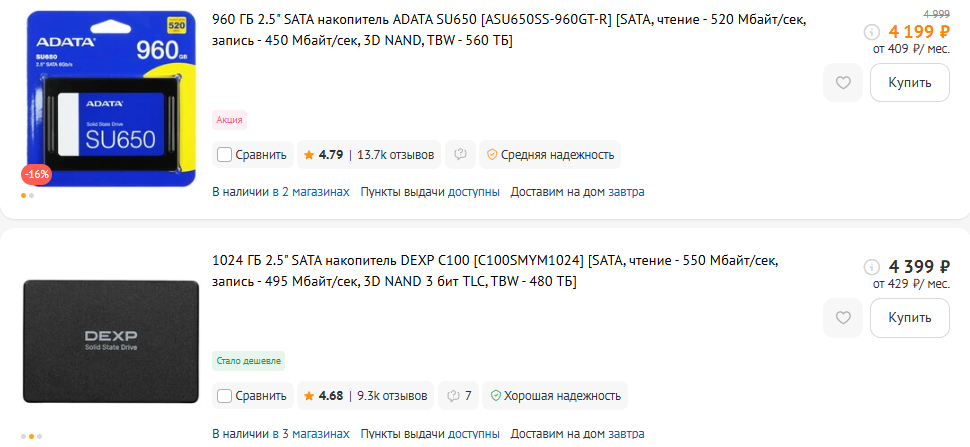970x447 pixels.
Task: Buy ADATA SU650 with Купить button
Action: click(909, 83)
